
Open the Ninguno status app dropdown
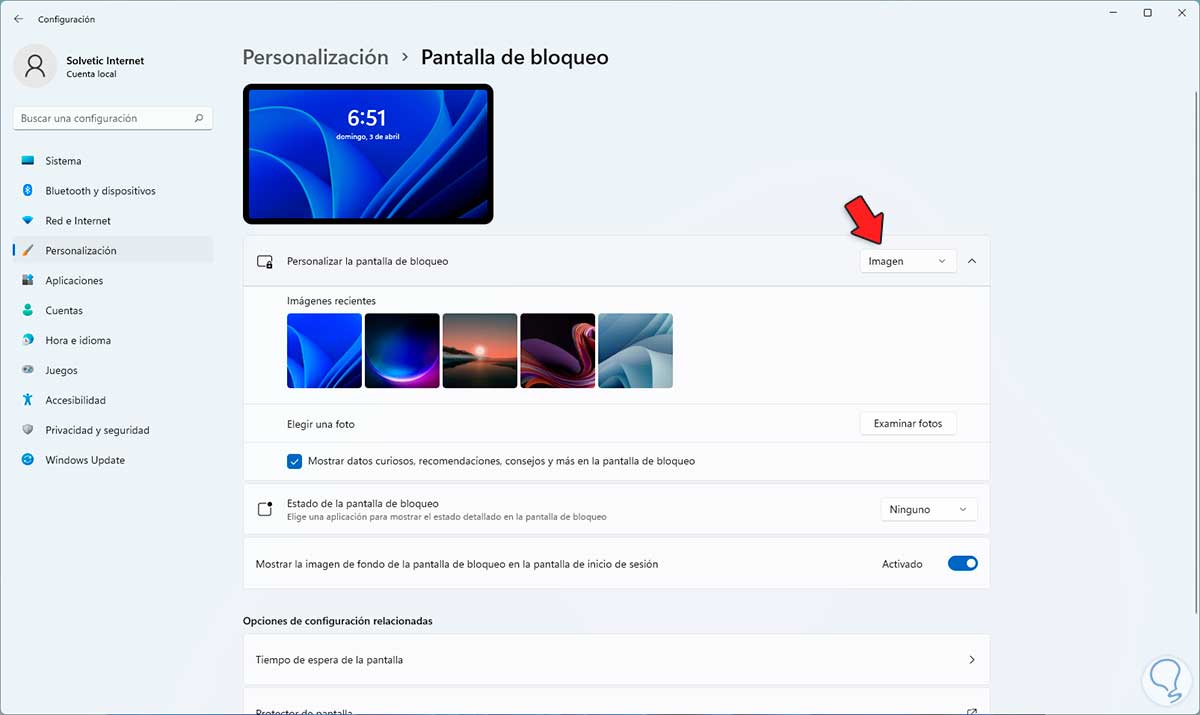(929, 509)
